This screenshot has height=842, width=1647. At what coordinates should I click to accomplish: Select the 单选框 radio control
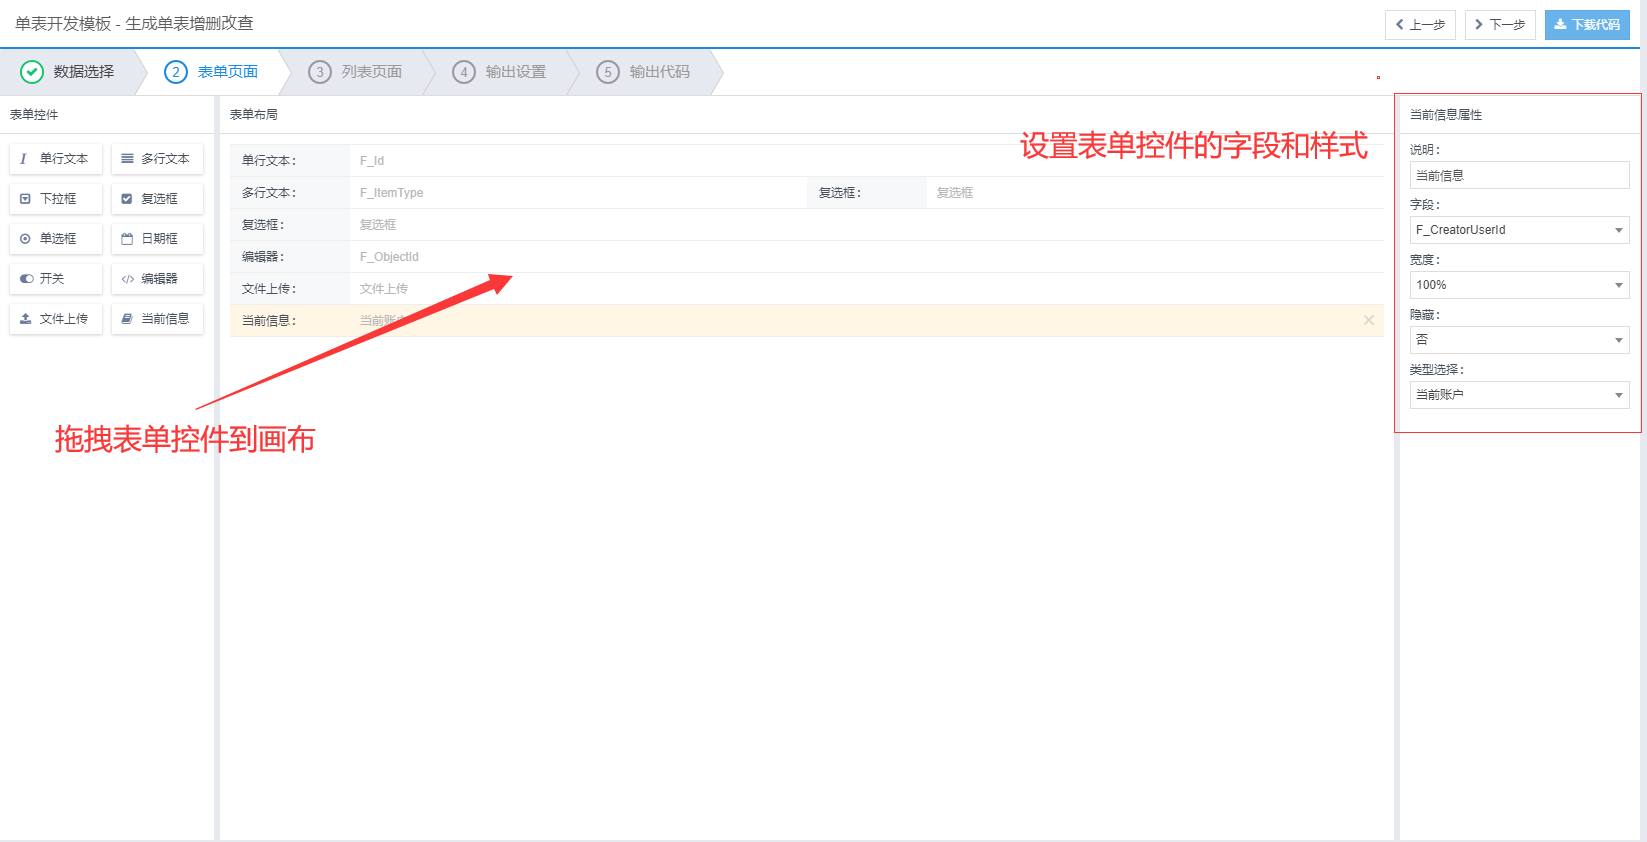click(x=56, y=239)
